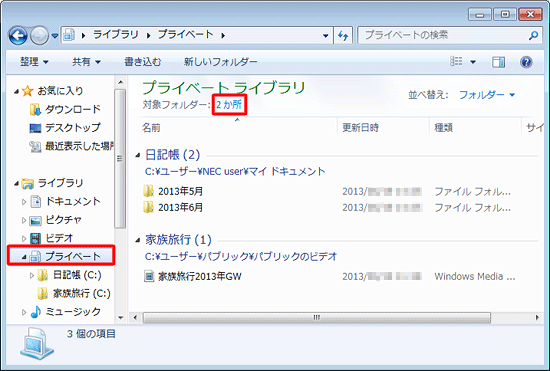
Task: Click ライブラリ in the address breadcrumb
Action: [116, 35]
